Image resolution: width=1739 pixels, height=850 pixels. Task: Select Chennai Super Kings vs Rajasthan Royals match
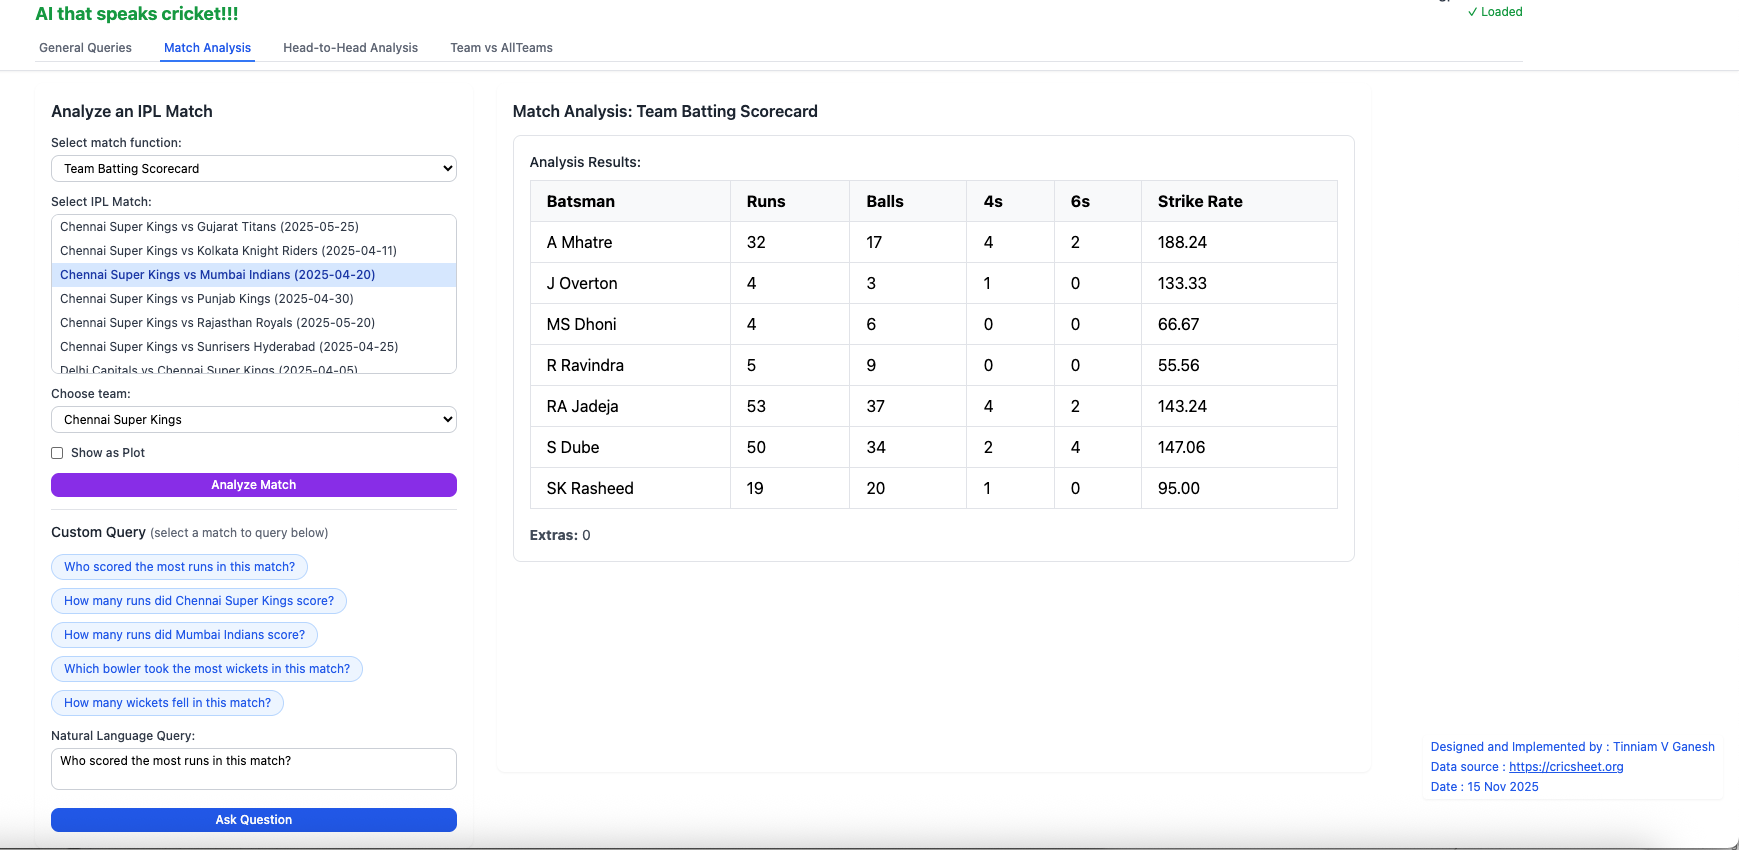(x=217, y=323)
